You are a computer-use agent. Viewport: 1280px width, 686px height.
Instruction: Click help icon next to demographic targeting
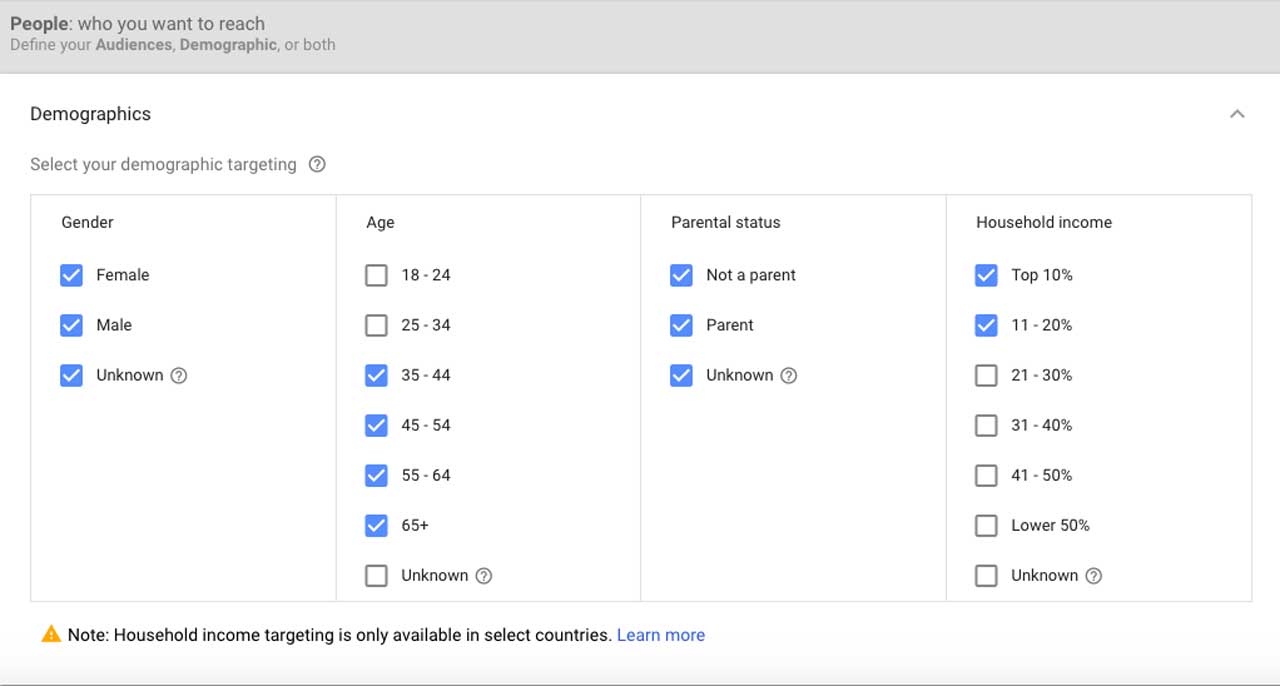317,165
